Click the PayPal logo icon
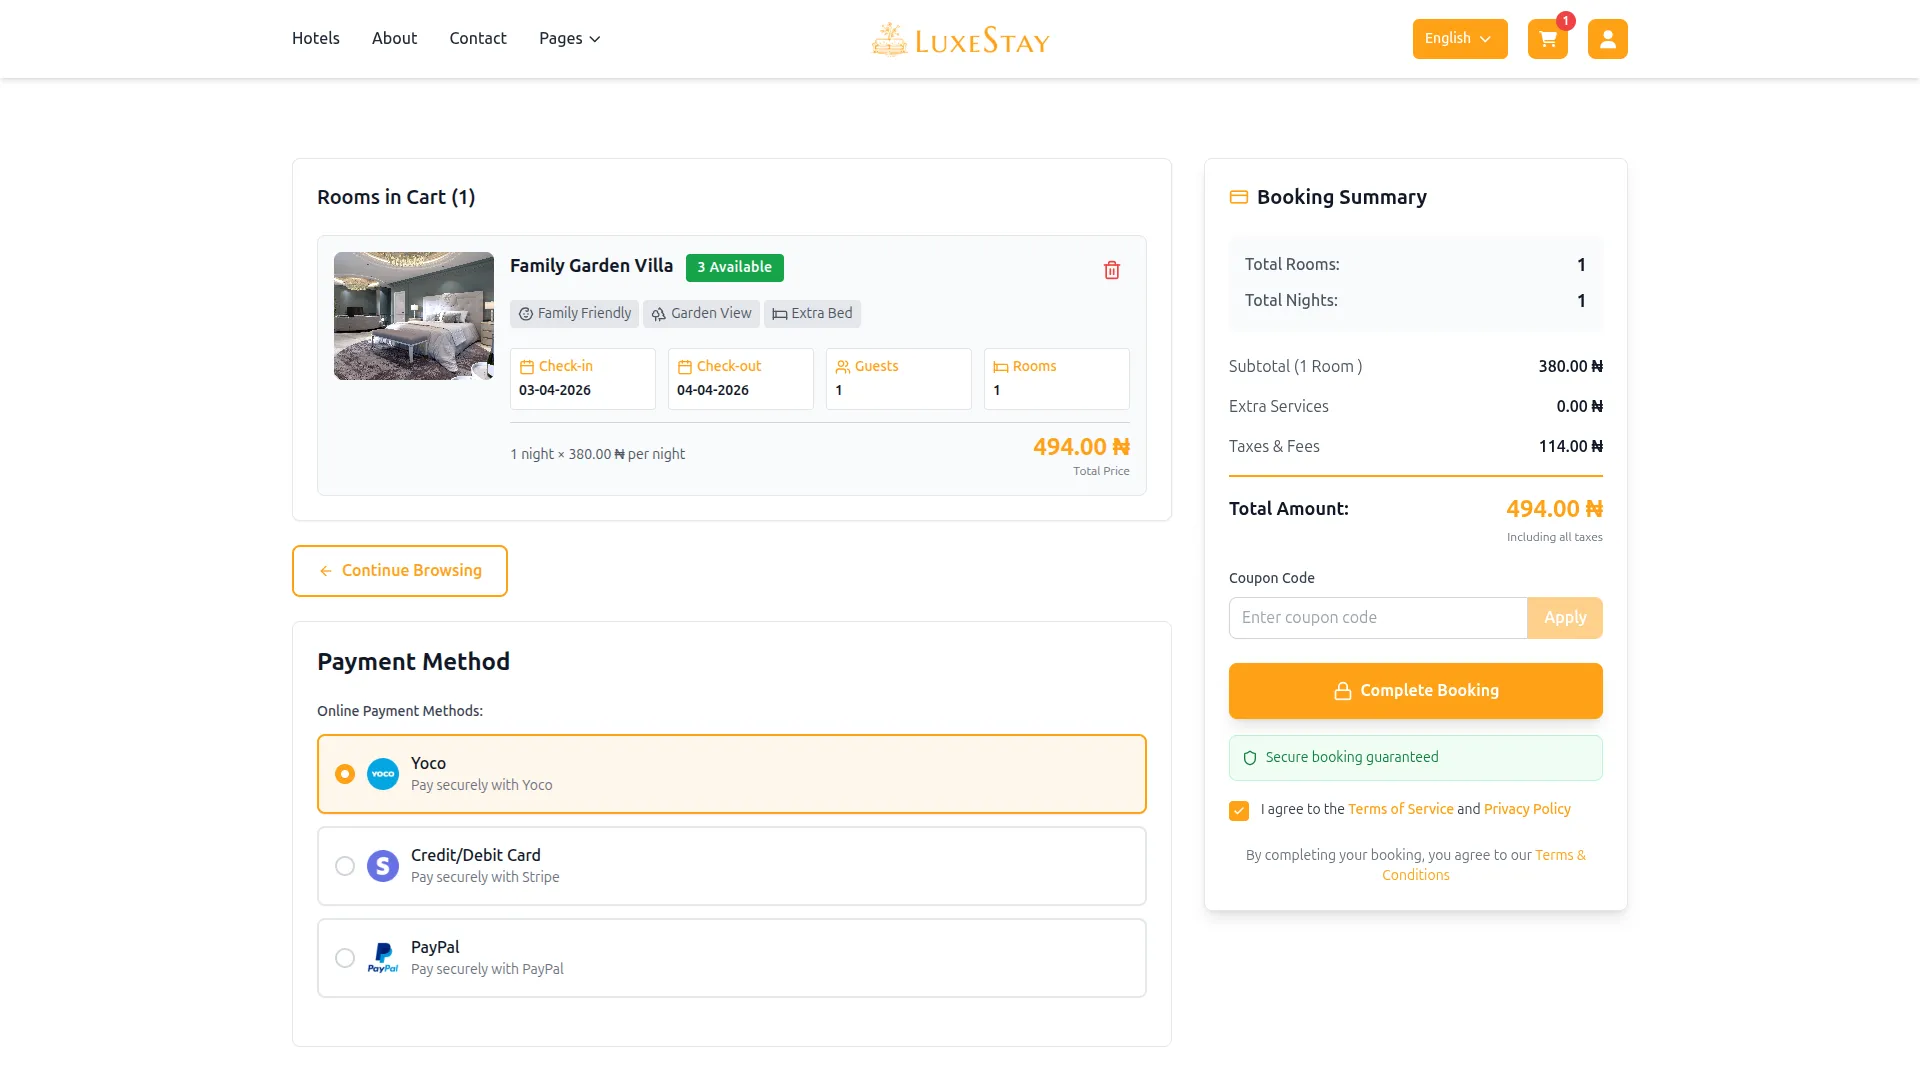 pyautogui.click(x=383, y=958)
